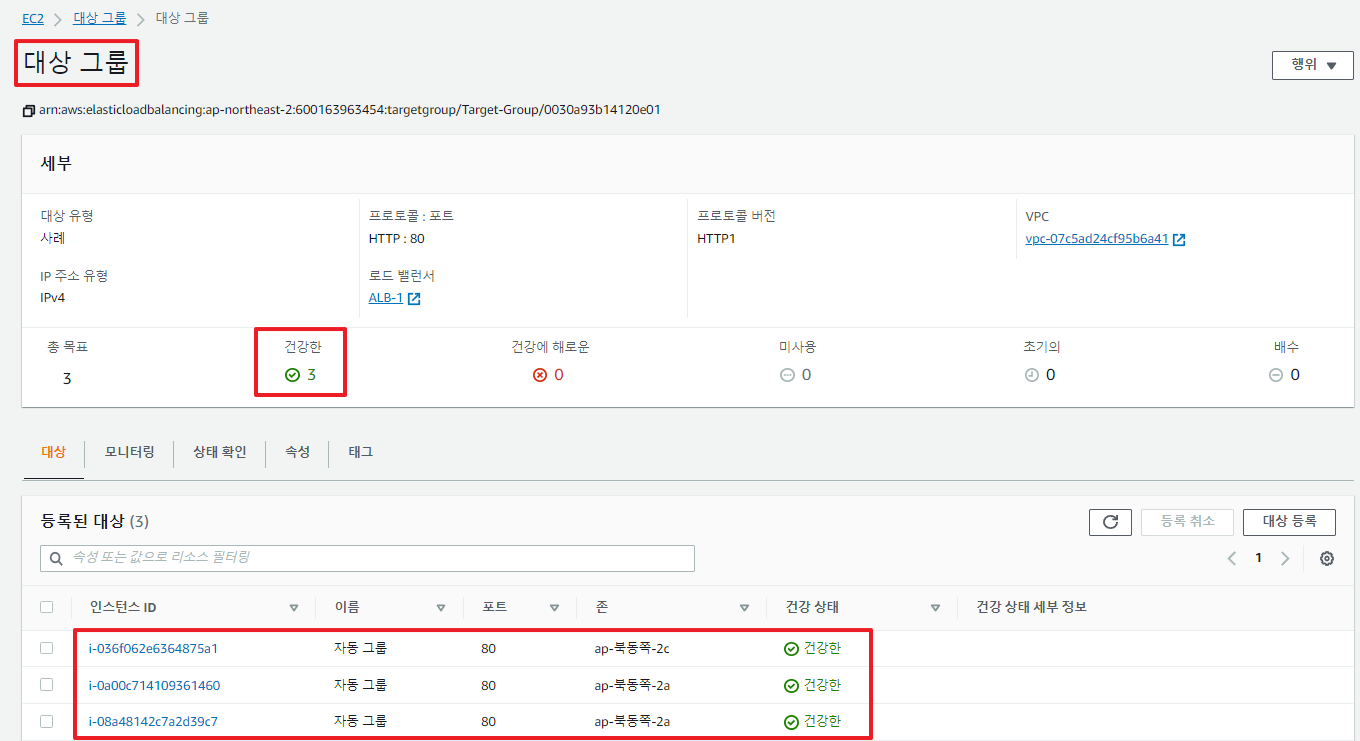The height and width of the screenshot is (741, 1360).
Task: Click the 대상 등록 button
Action: (x=1289, y=522)
